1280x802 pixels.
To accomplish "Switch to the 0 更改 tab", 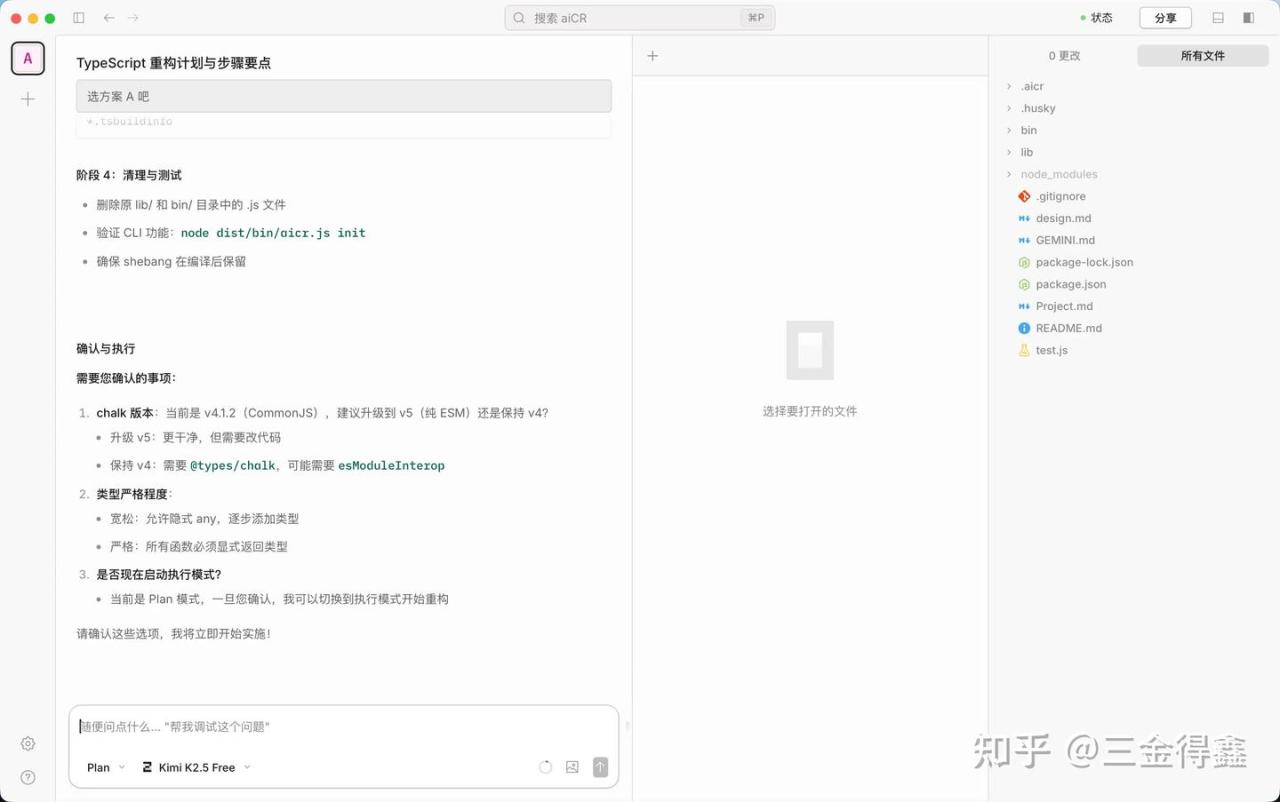I will click(x=1064, y=56).
